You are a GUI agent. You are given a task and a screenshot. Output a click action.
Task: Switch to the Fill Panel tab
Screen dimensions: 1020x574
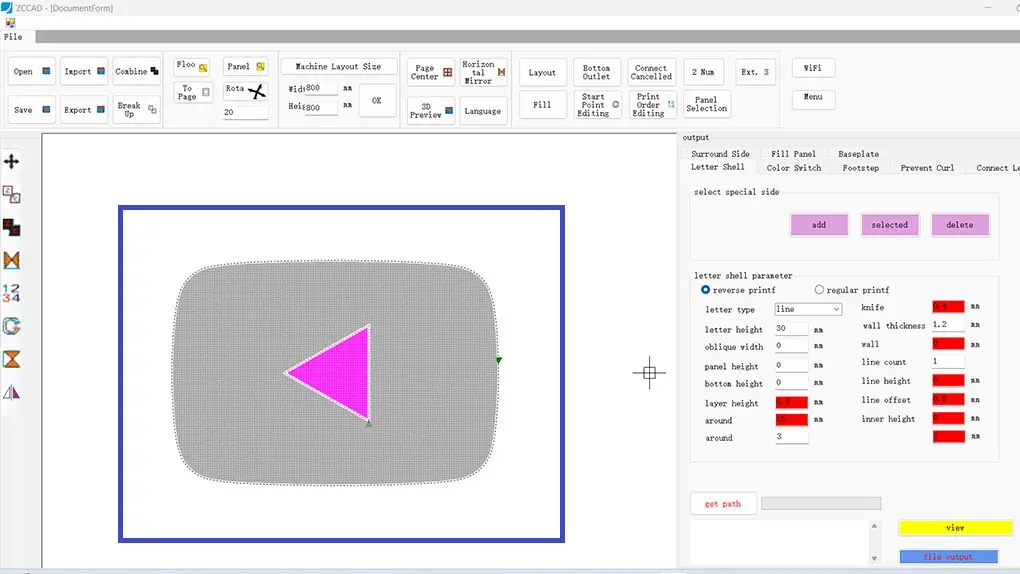click(x=793, y=154)
